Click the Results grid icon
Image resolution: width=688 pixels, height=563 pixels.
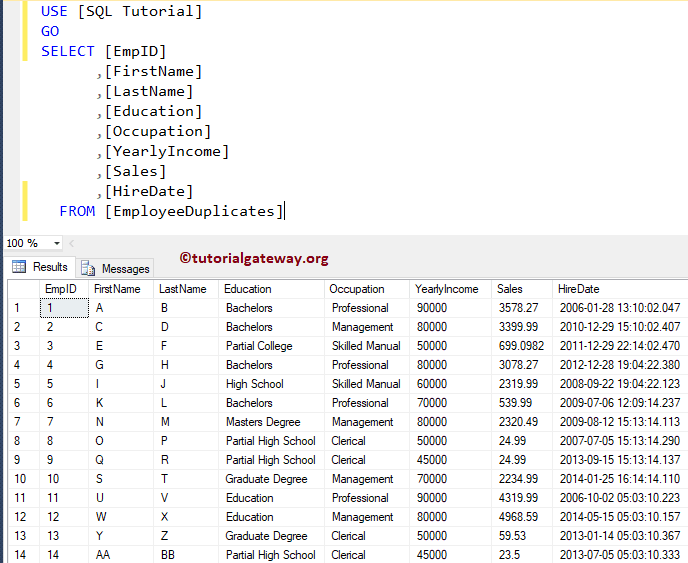[19, 266]
